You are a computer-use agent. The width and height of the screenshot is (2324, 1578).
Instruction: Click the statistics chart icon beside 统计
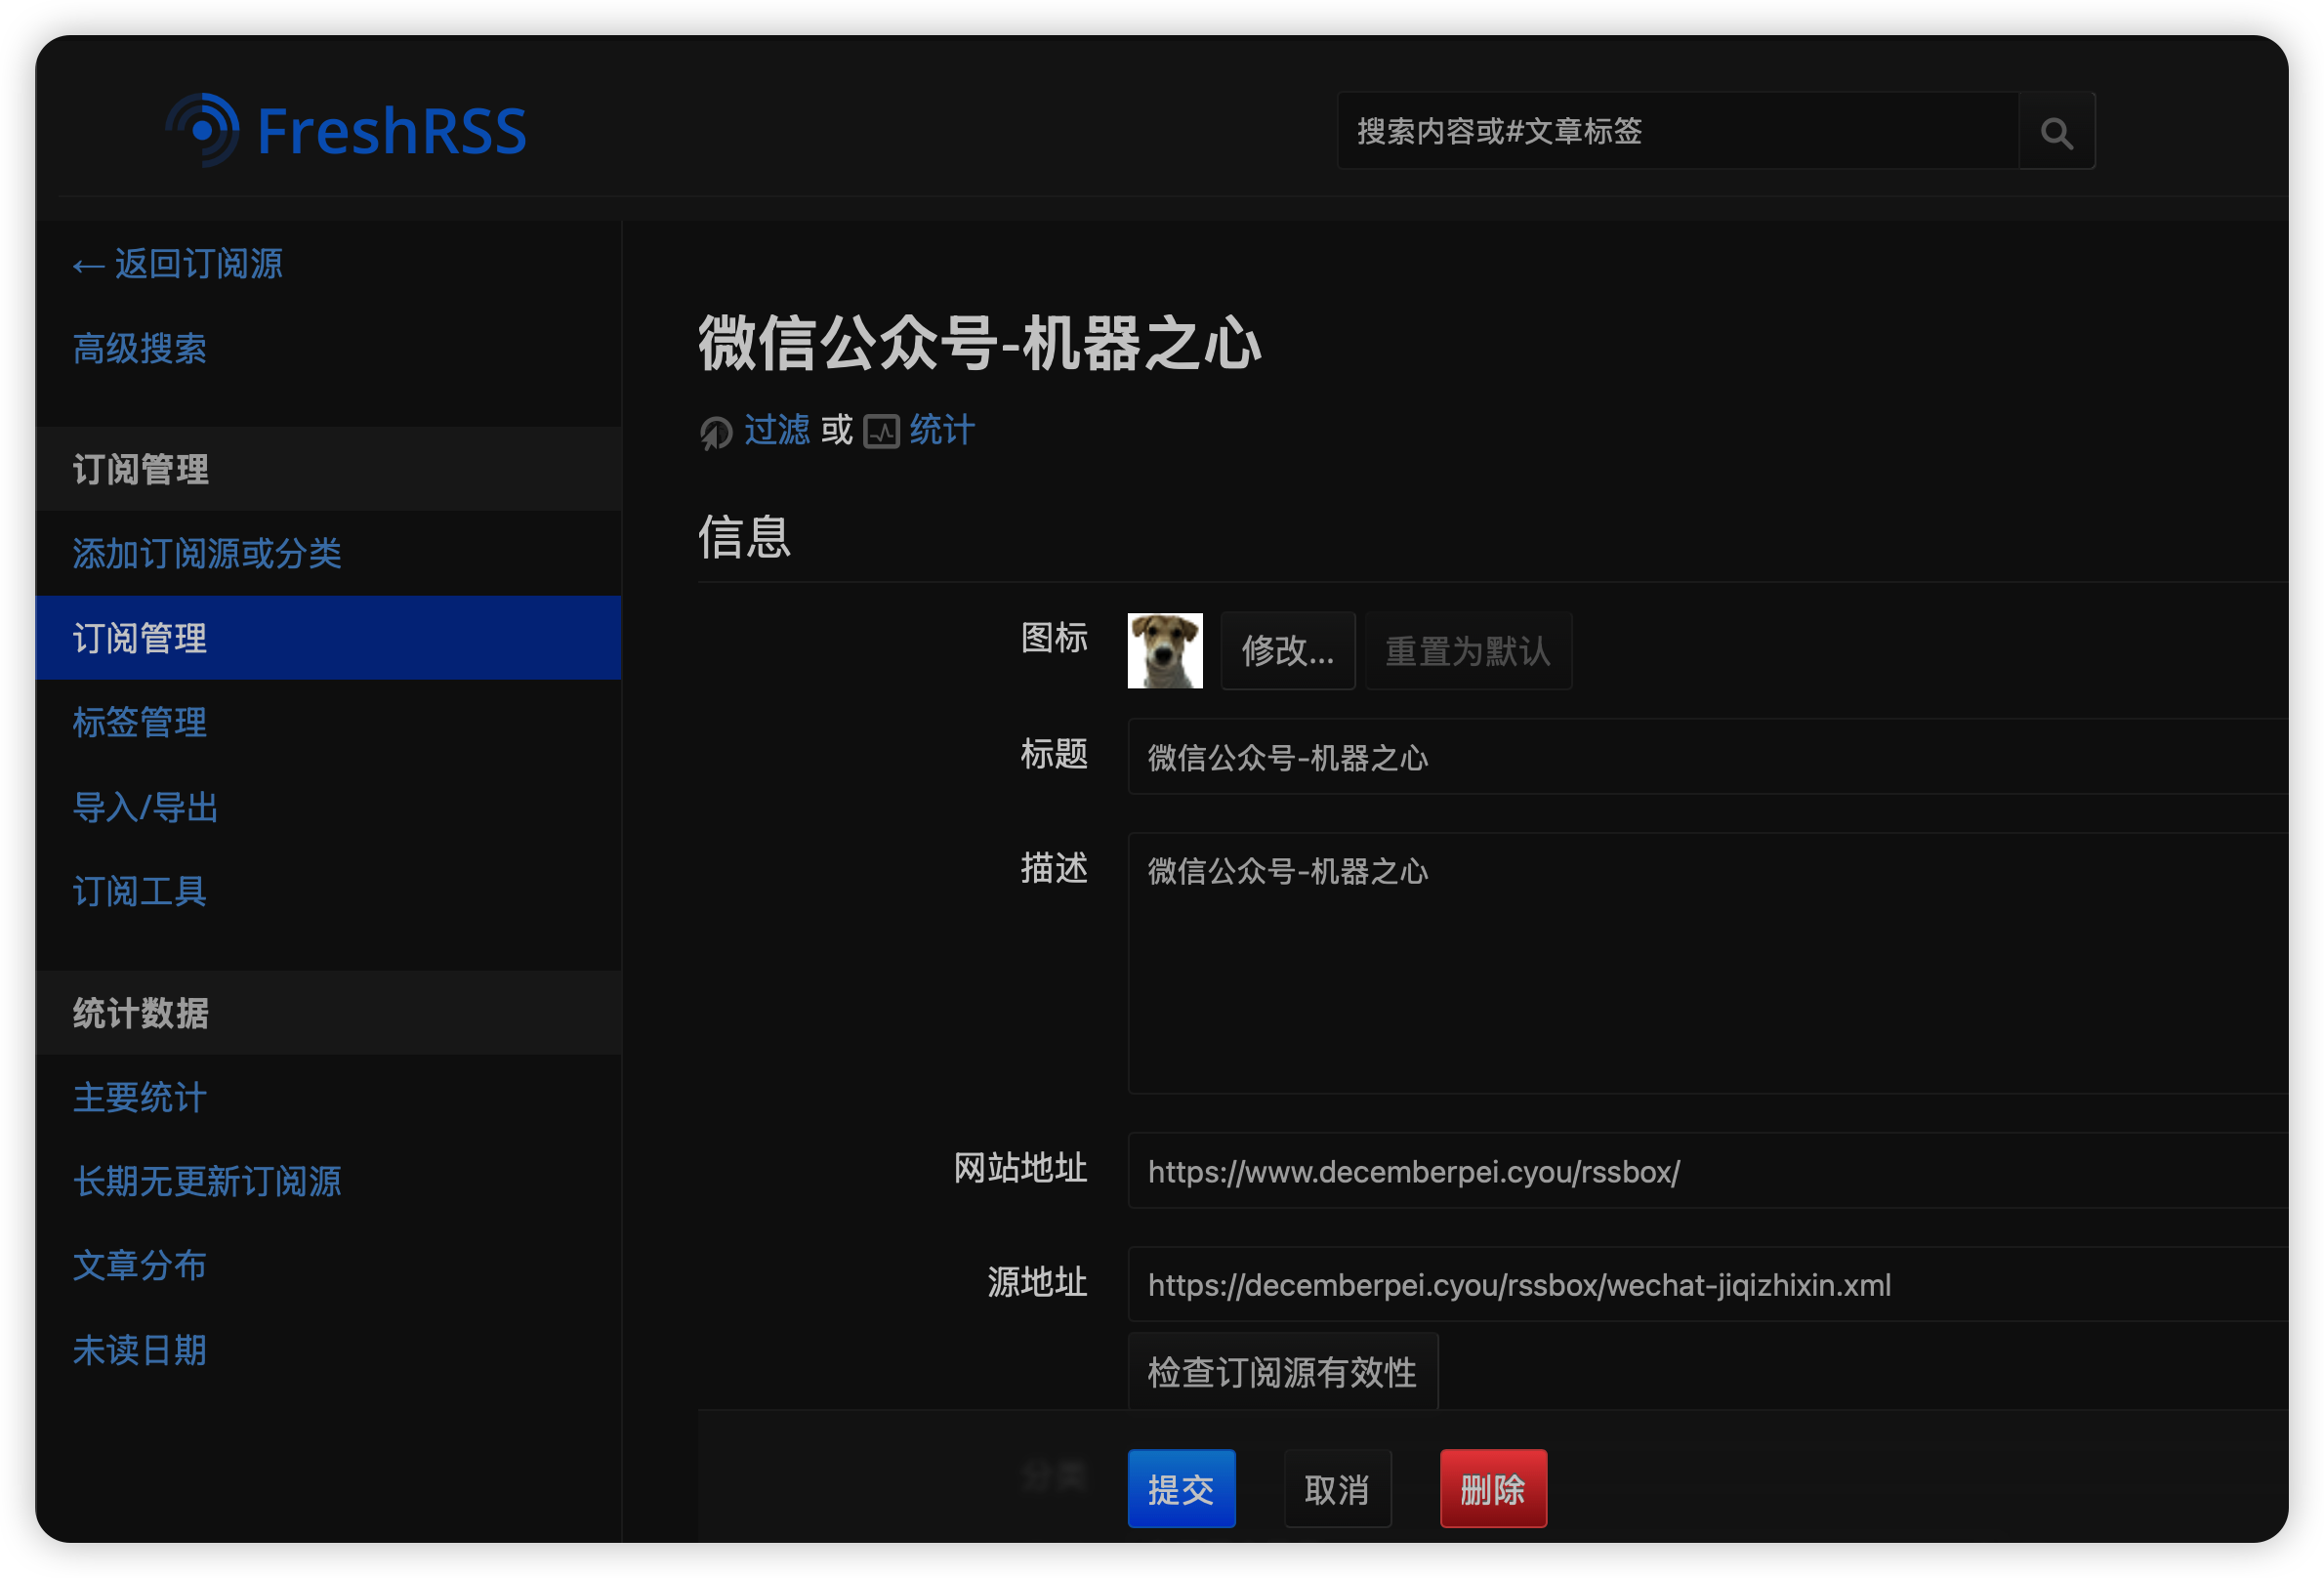pos(881,432)
